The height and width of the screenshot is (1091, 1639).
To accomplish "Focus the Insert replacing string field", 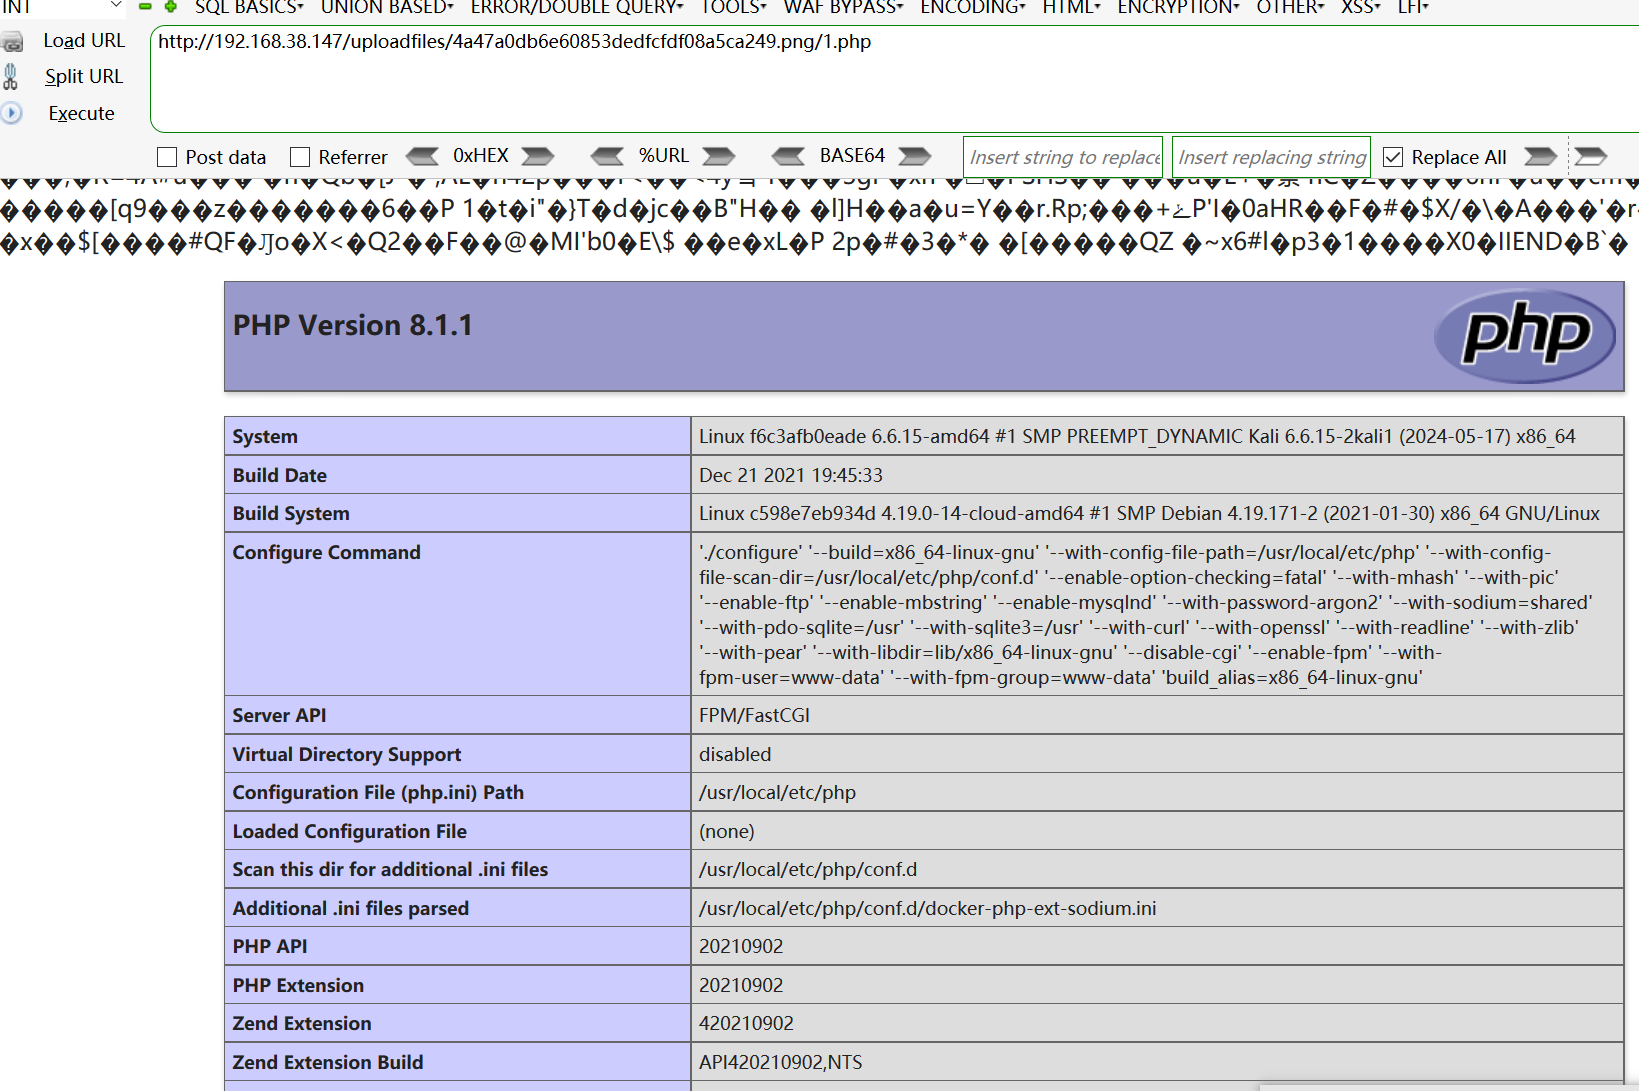I will [1271, 157].
